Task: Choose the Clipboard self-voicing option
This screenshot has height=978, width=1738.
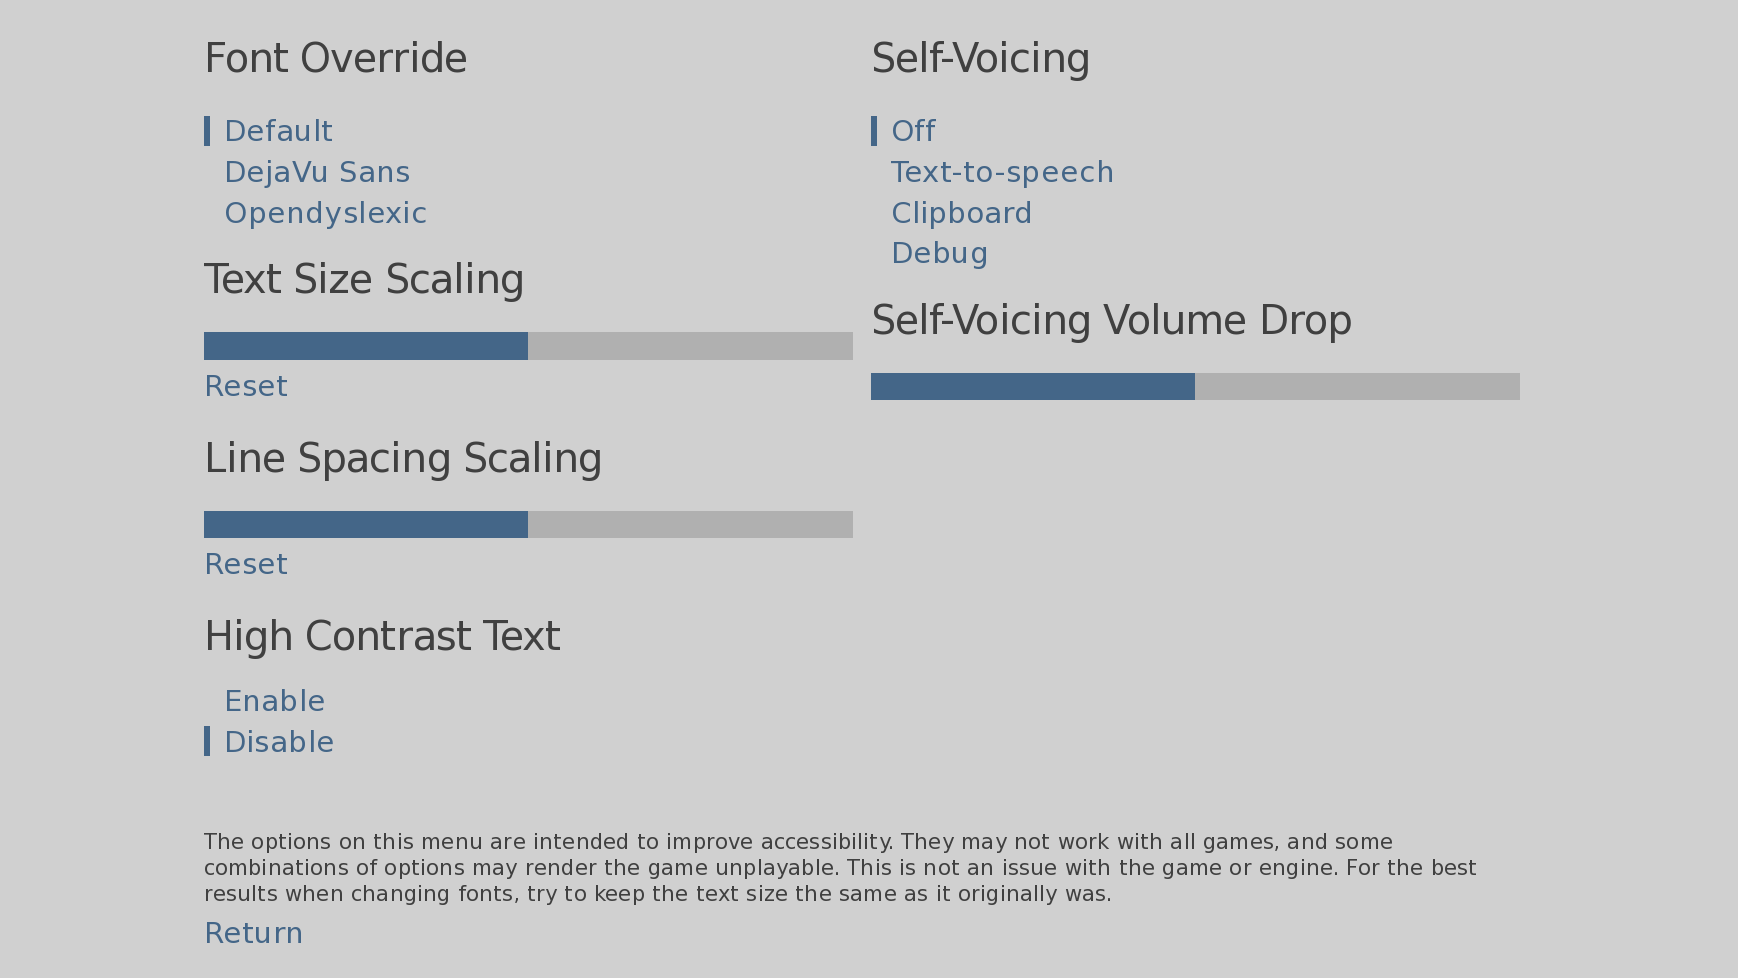Action: tap(961, 213)
